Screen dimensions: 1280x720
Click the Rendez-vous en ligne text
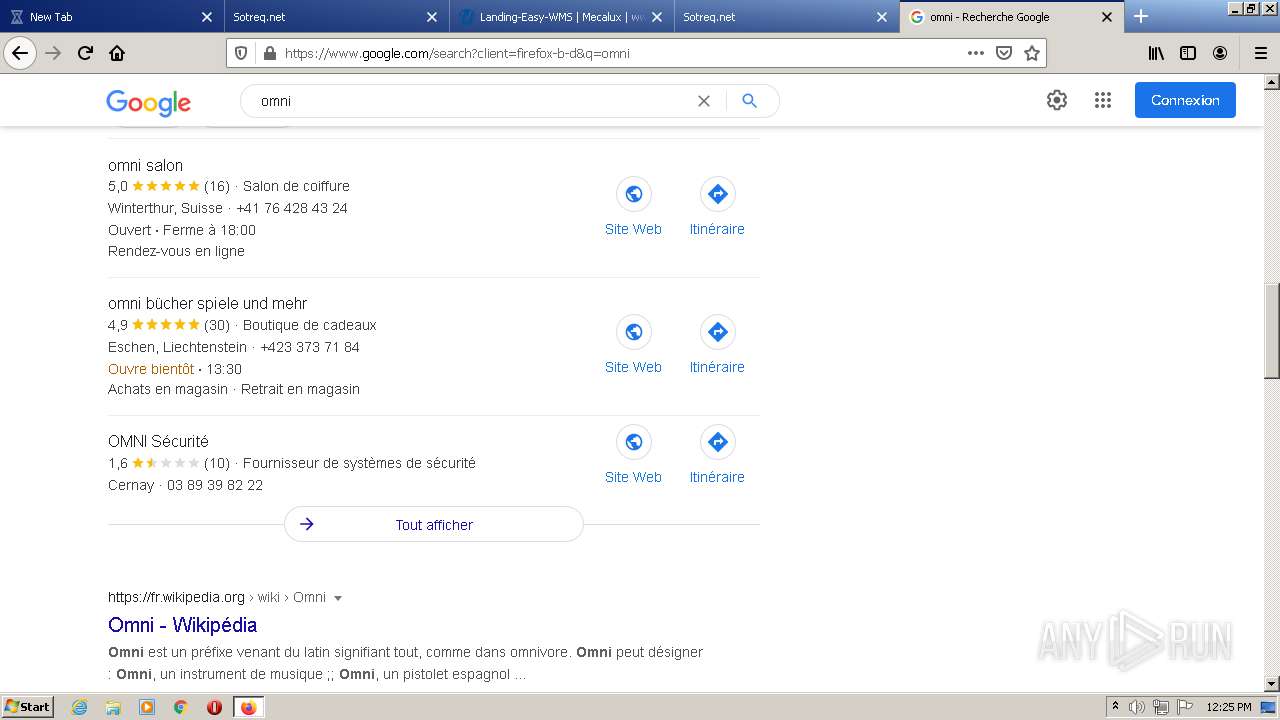pyautogui.click(x=176, y=251)
